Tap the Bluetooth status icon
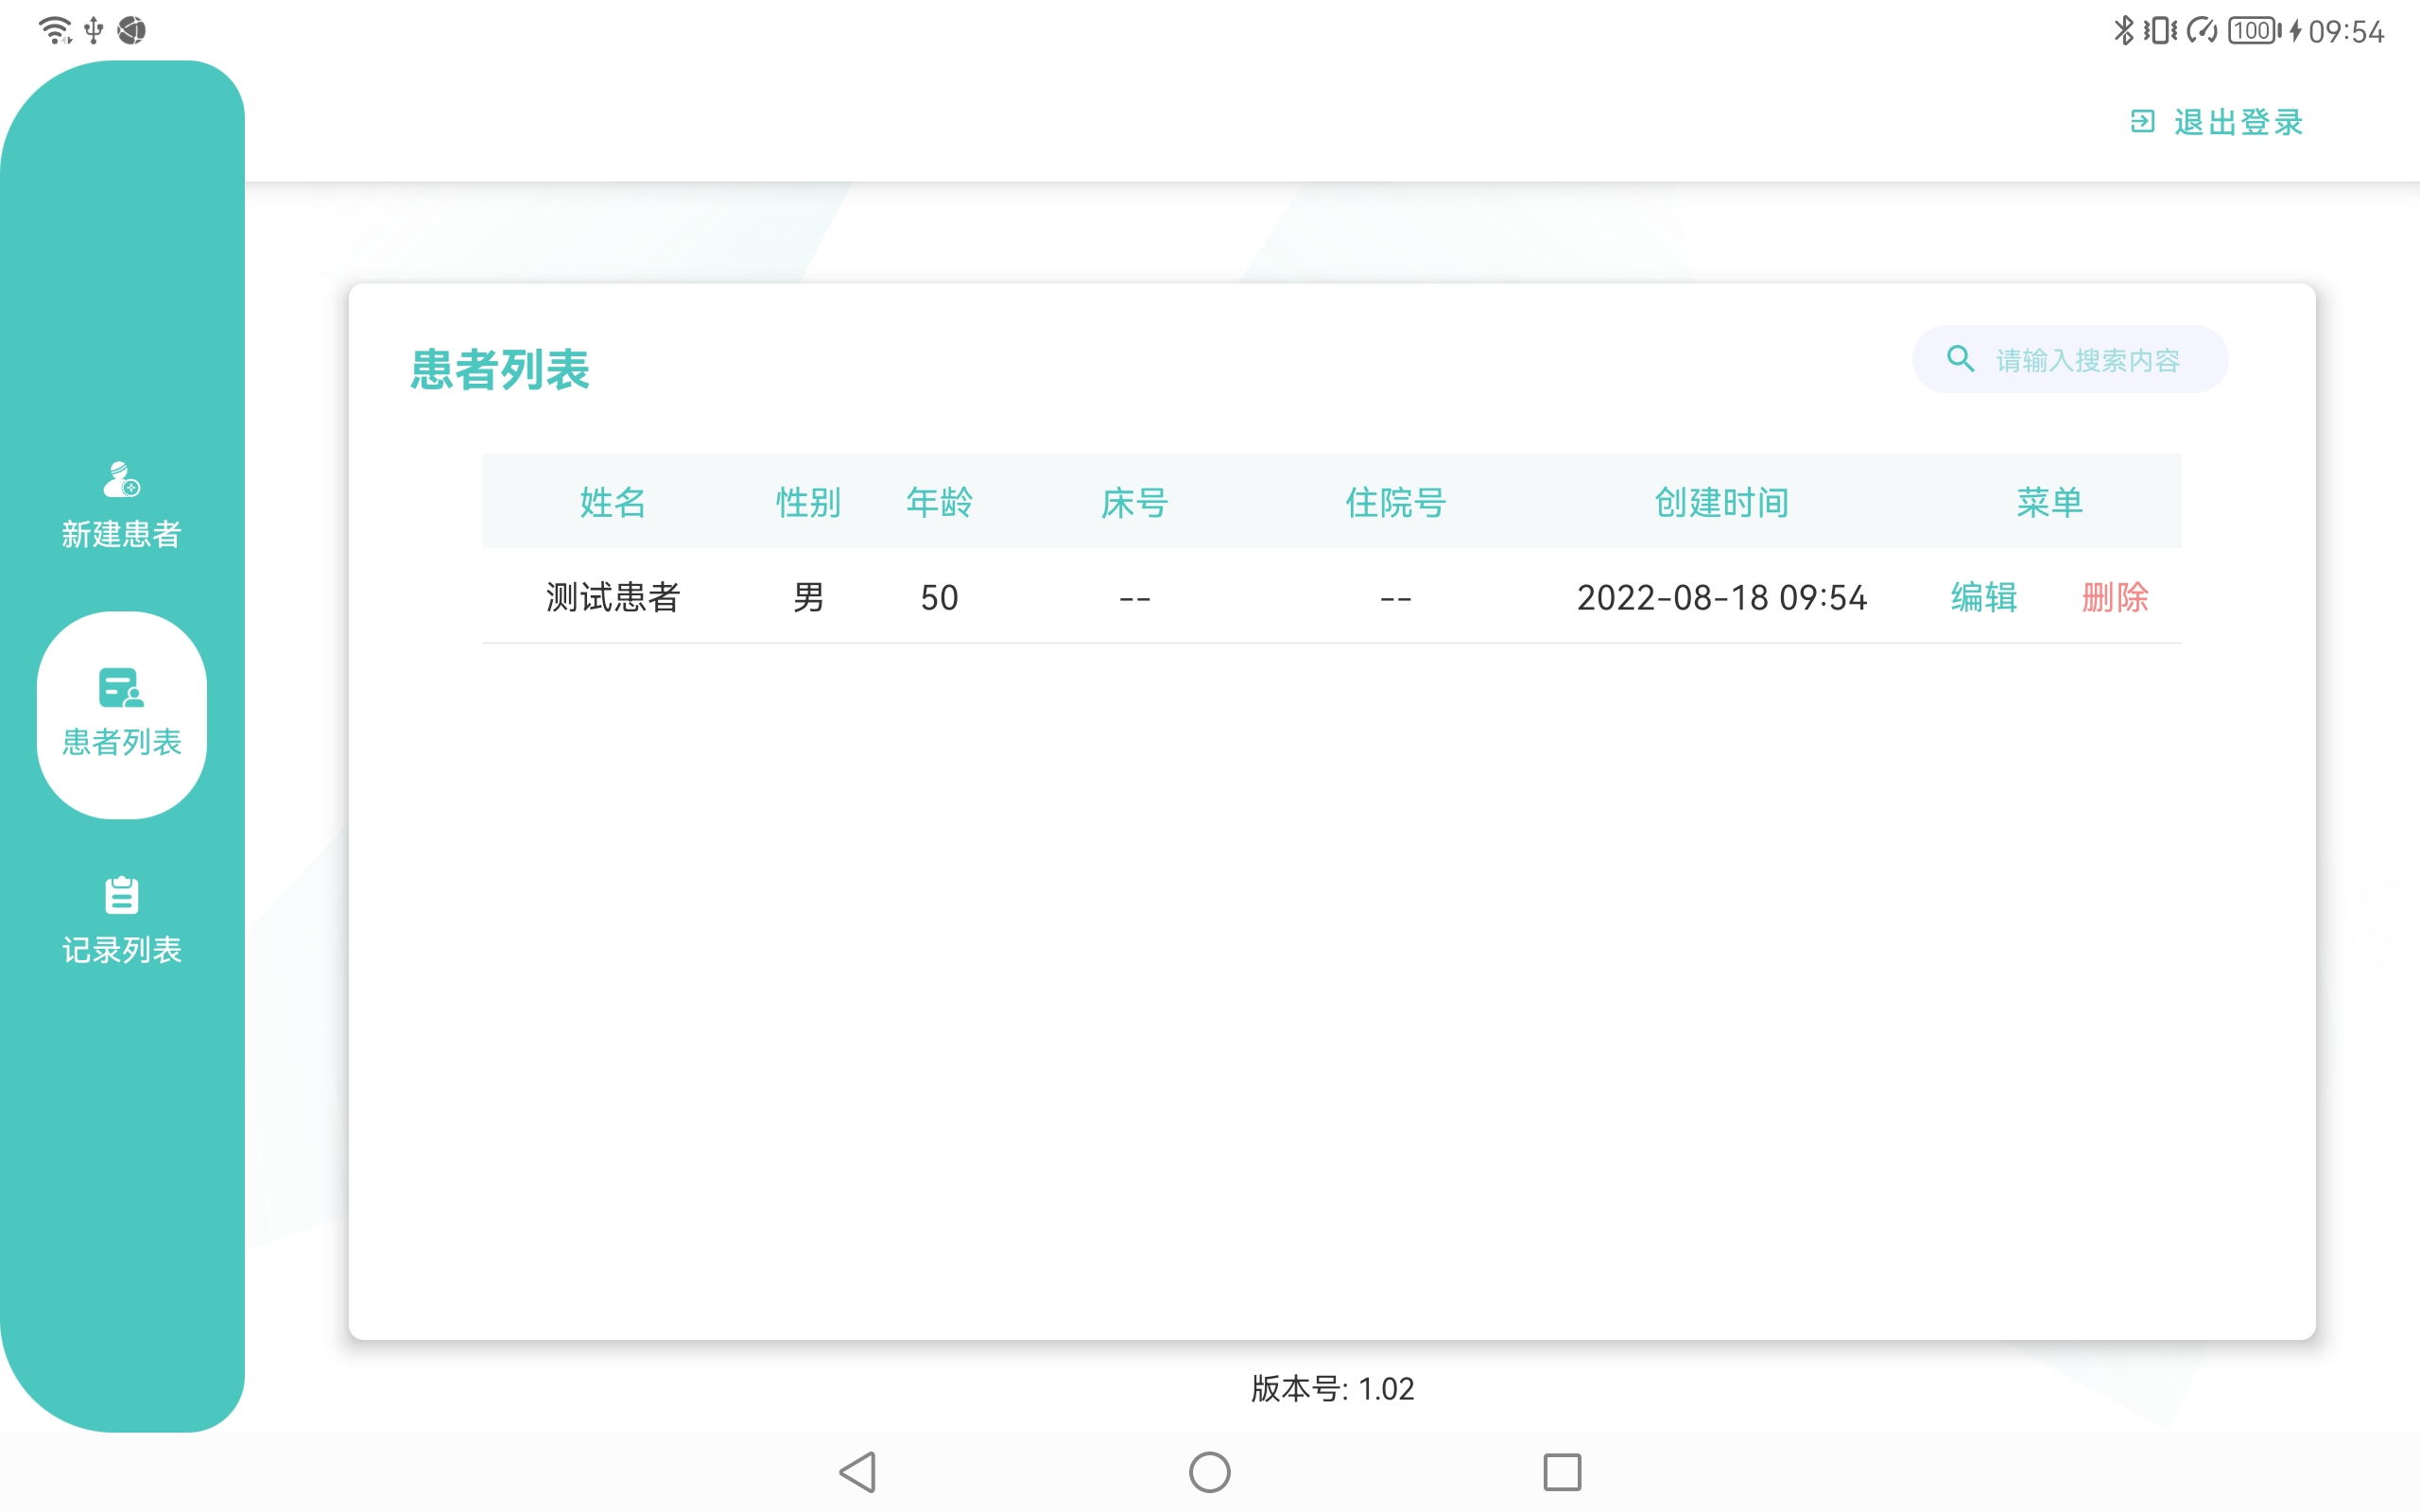Screen dimensions: 2420x1512 (x=2123, y=30)
